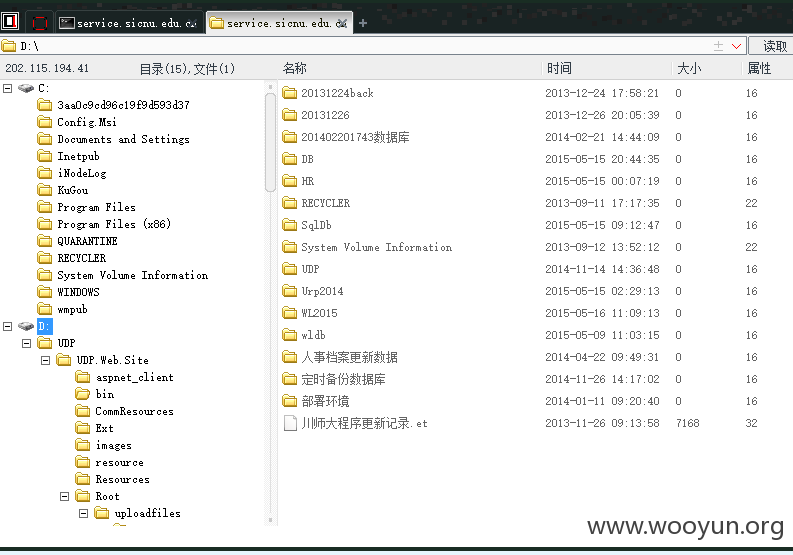Select QUARANTINE folder in tree
Image resolution: width=793 pixels, height=555 pixels.
tap(77, 241)
